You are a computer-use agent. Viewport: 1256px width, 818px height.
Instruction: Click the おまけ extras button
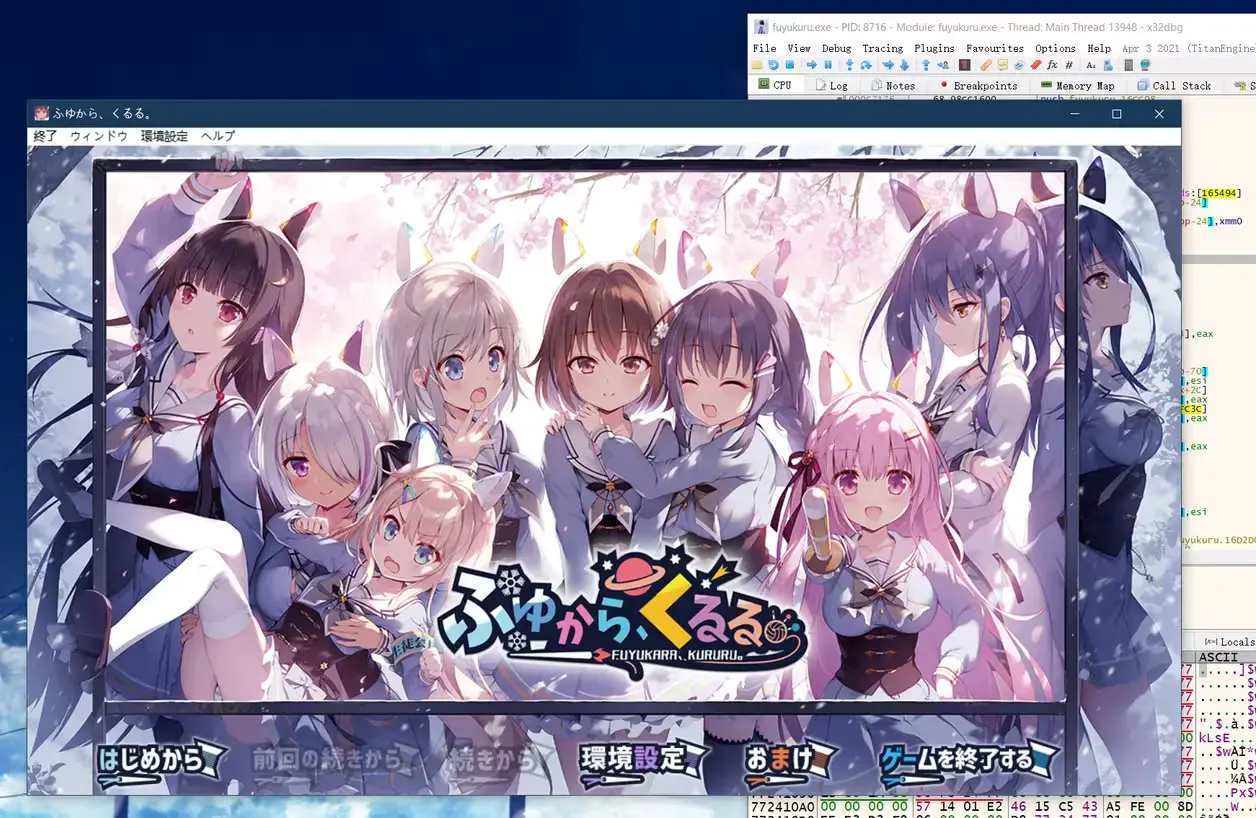(x=788, y=759)
